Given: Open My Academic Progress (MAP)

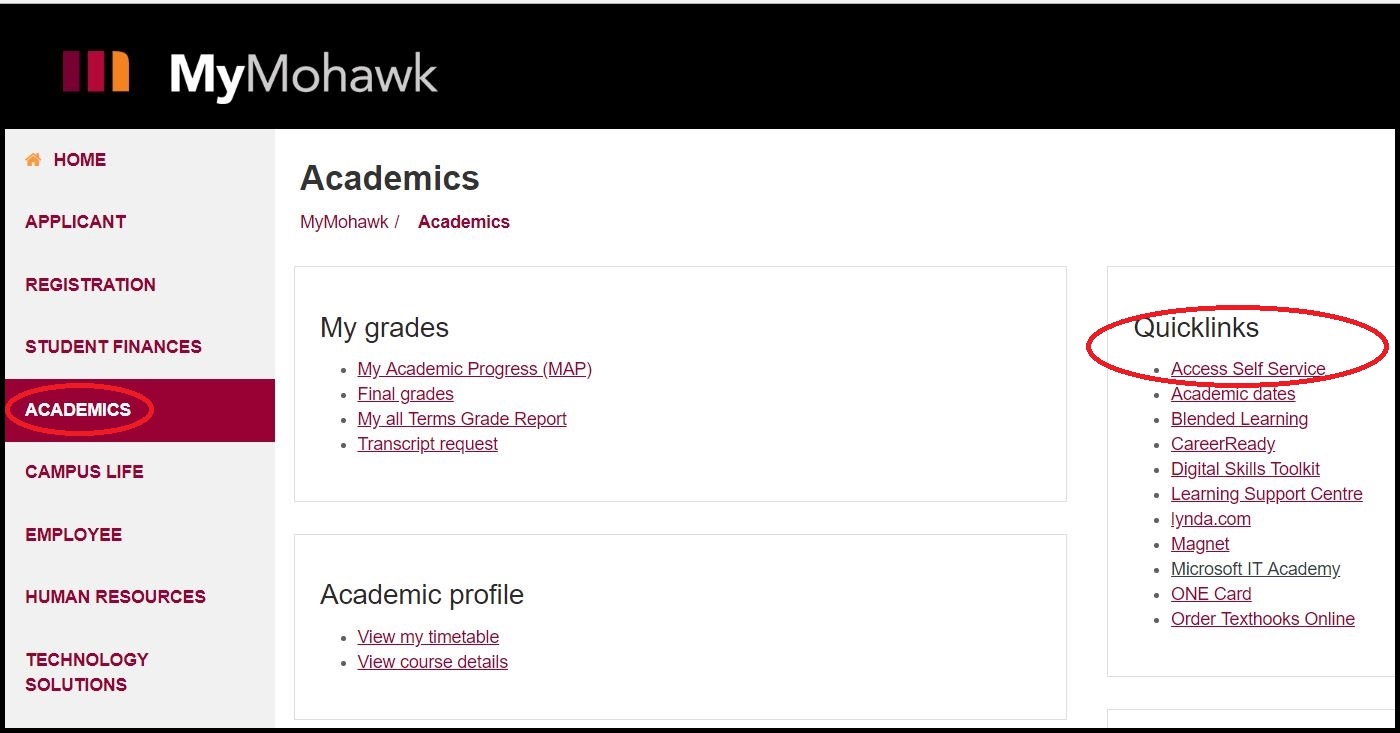Looking at the screenshot, I should [x=475, y=368].
